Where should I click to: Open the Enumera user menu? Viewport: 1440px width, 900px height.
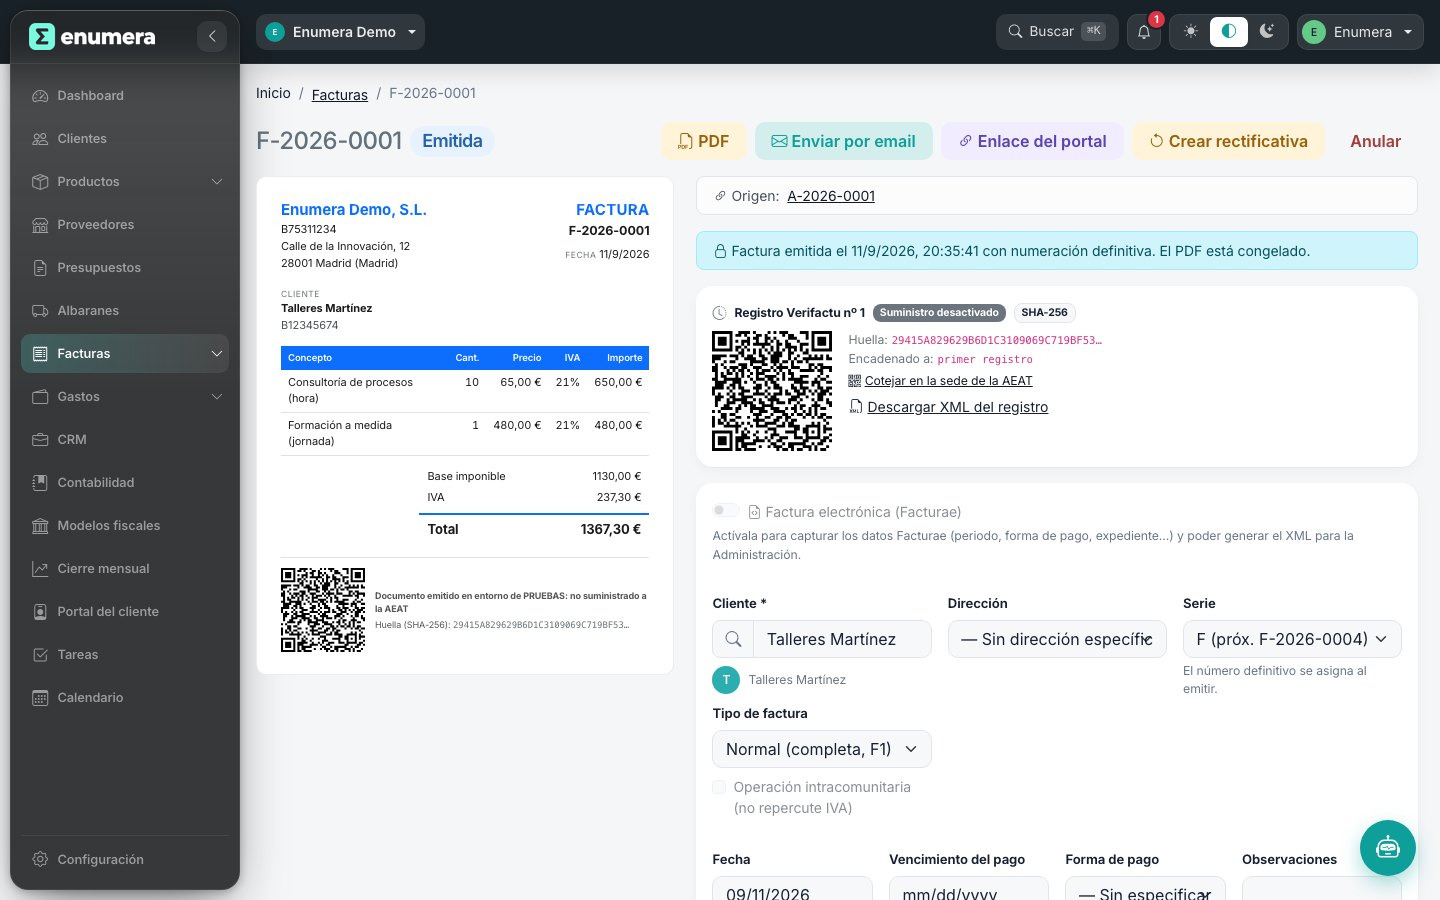1360,32
